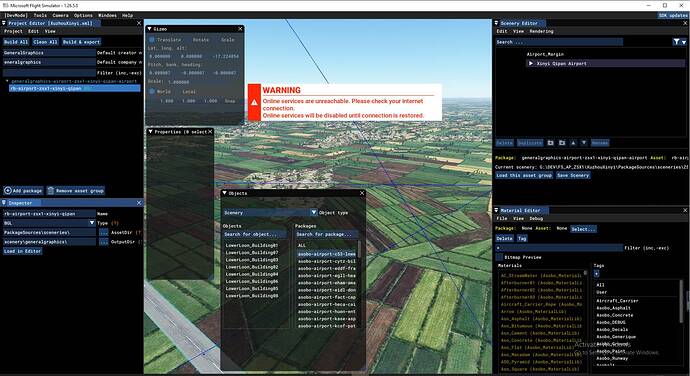Open the Windows menu
This screenshot has width=690, height=376.
[x=107, y=15]
